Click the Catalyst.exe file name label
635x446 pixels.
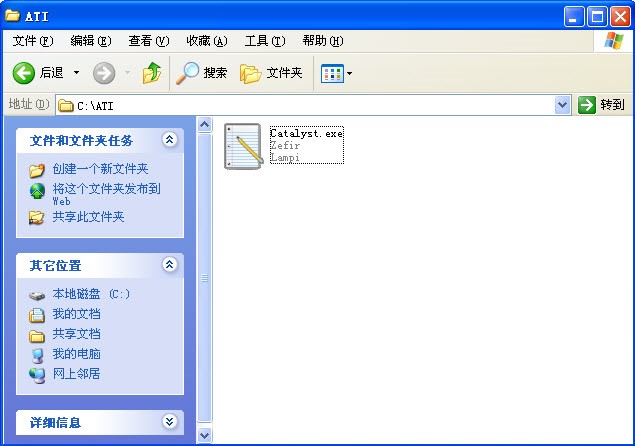click(307, 133)
